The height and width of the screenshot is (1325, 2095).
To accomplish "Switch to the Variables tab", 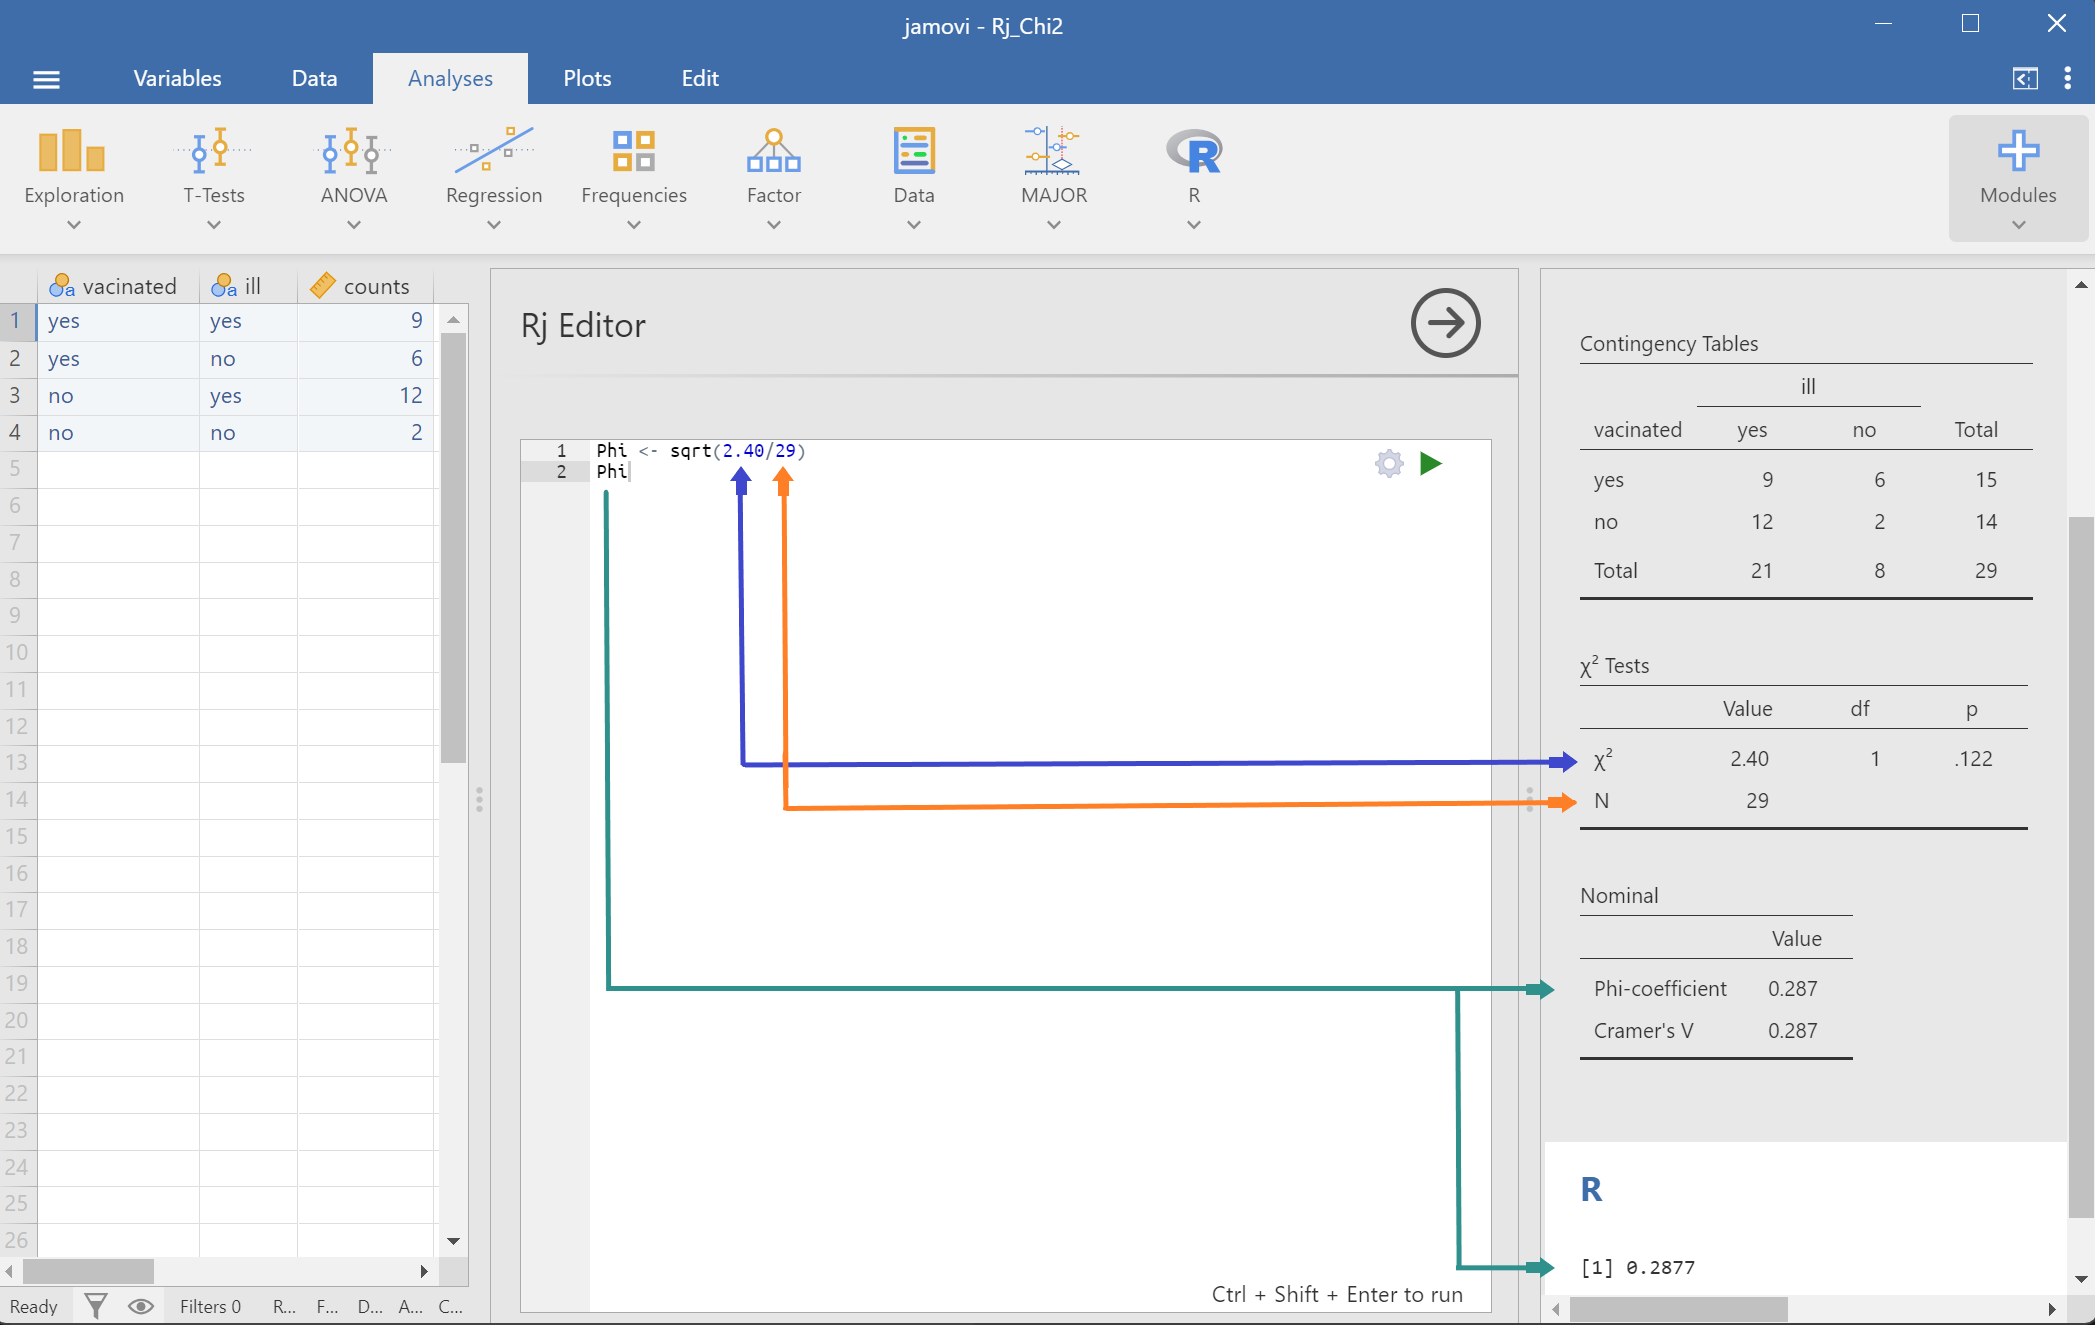I will point(177,79).
